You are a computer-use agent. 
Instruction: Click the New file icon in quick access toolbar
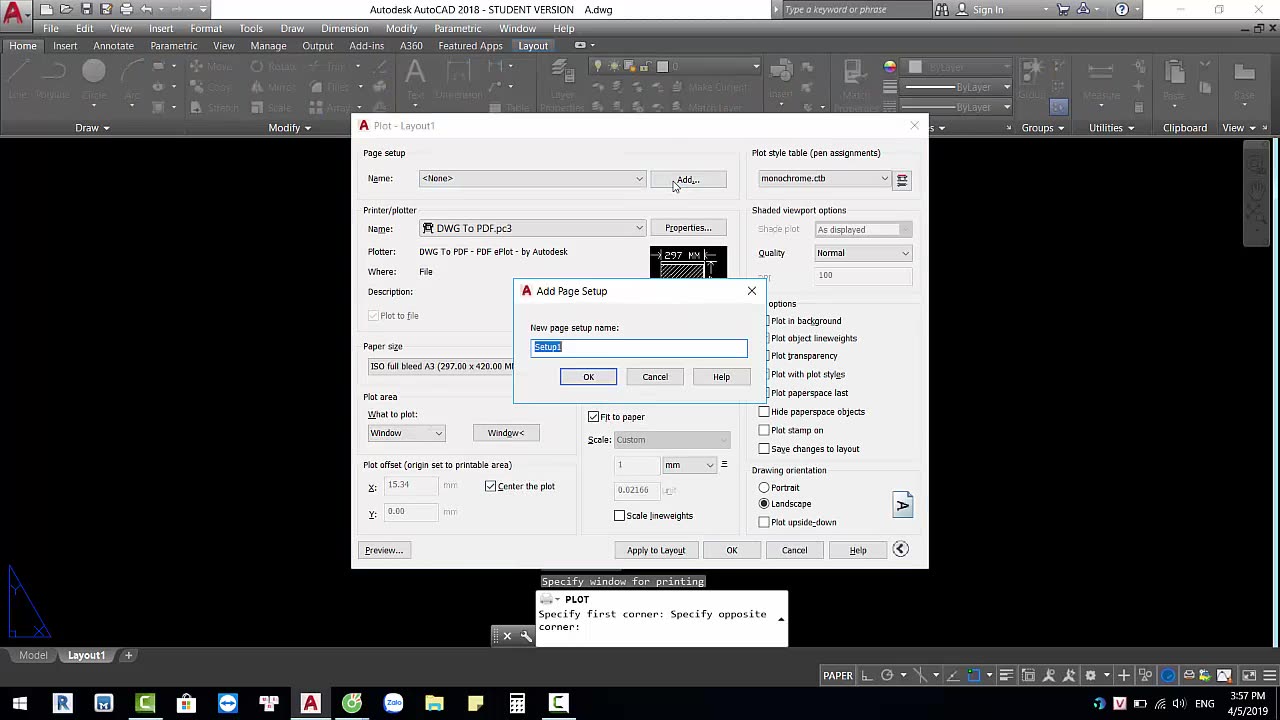click(47, 9)
